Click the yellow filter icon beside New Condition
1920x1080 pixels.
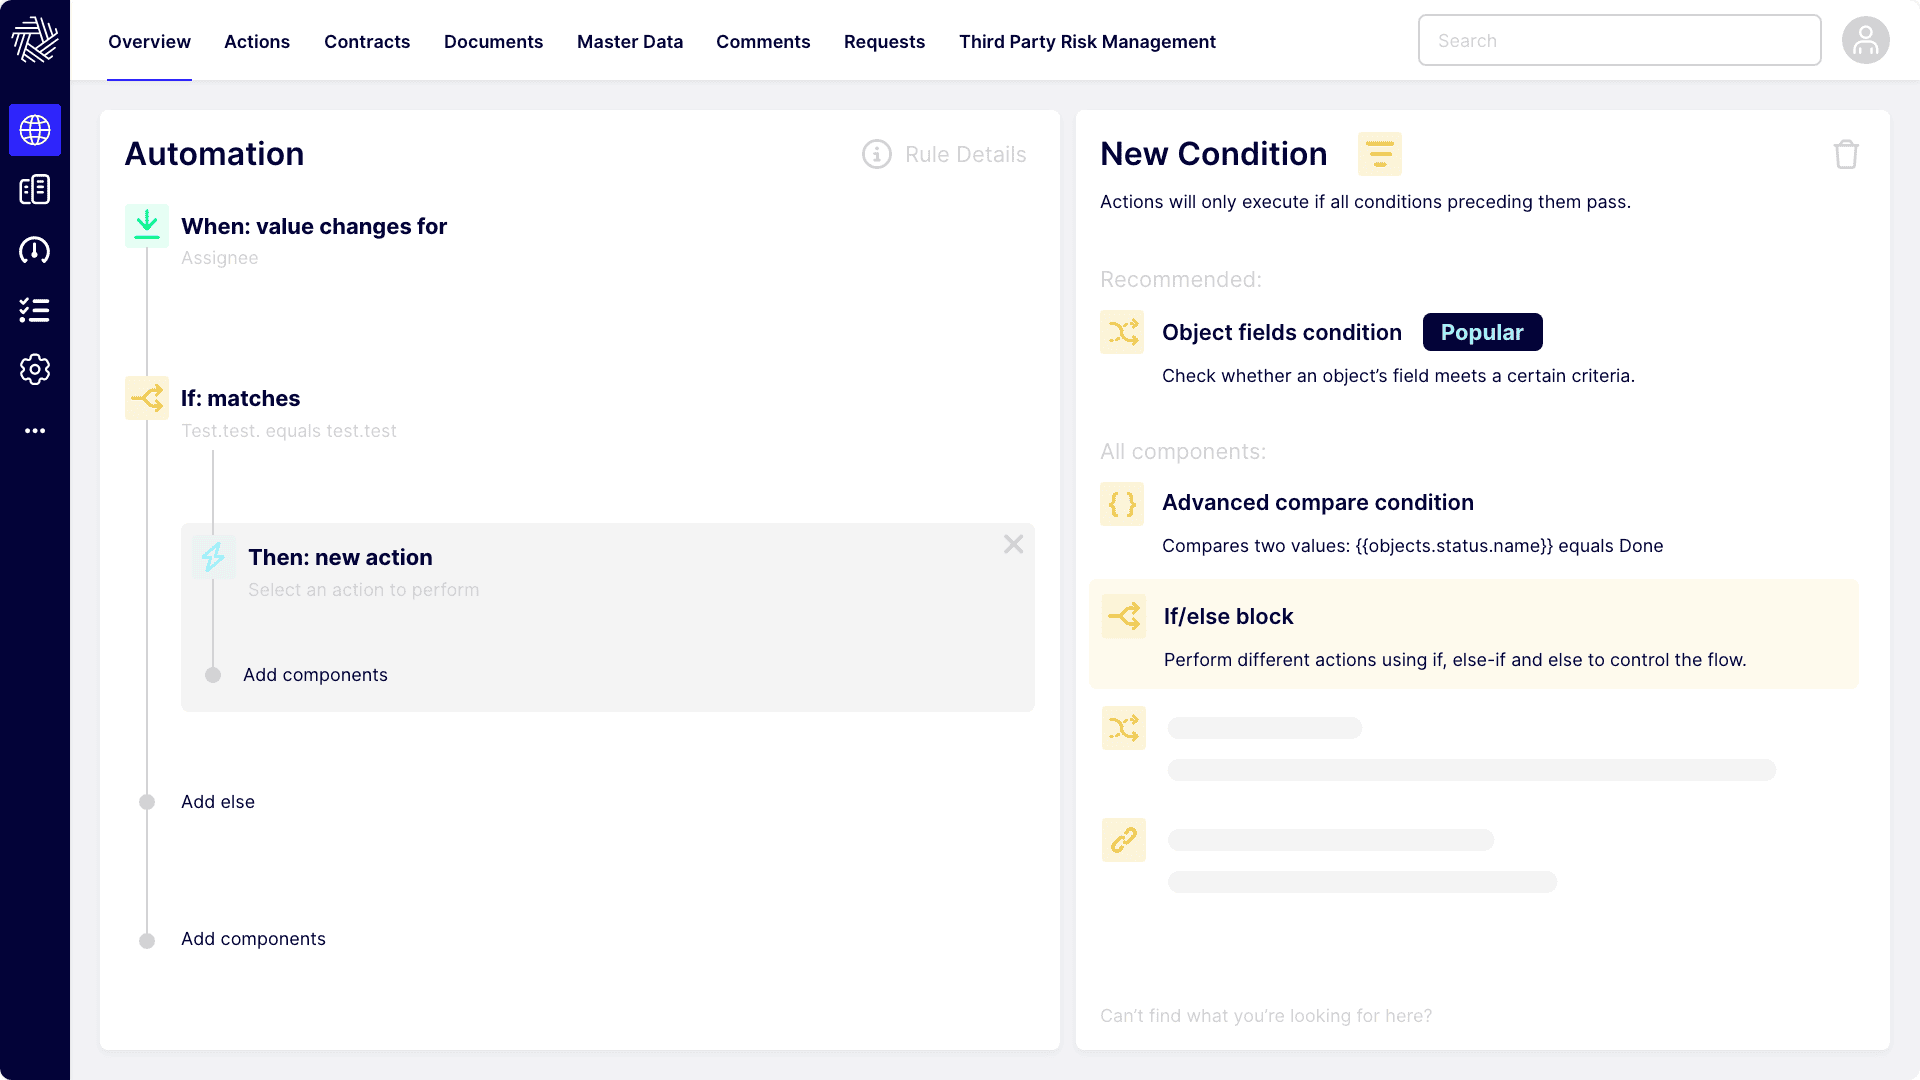1380,153
